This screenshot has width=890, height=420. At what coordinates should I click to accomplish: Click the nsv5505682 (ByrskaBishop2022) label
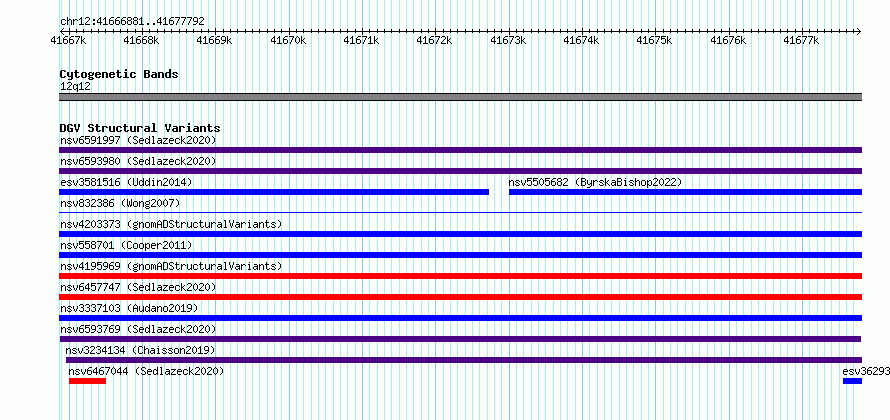(x=595, y=182)
